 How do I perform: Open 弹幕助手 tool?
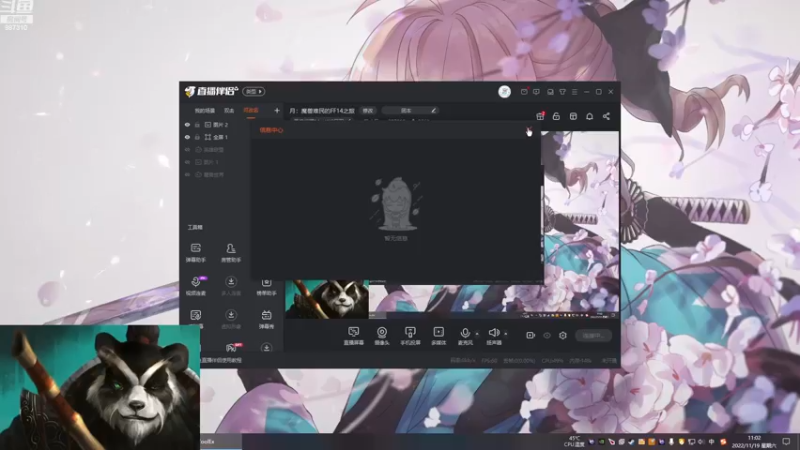point(195,253)
